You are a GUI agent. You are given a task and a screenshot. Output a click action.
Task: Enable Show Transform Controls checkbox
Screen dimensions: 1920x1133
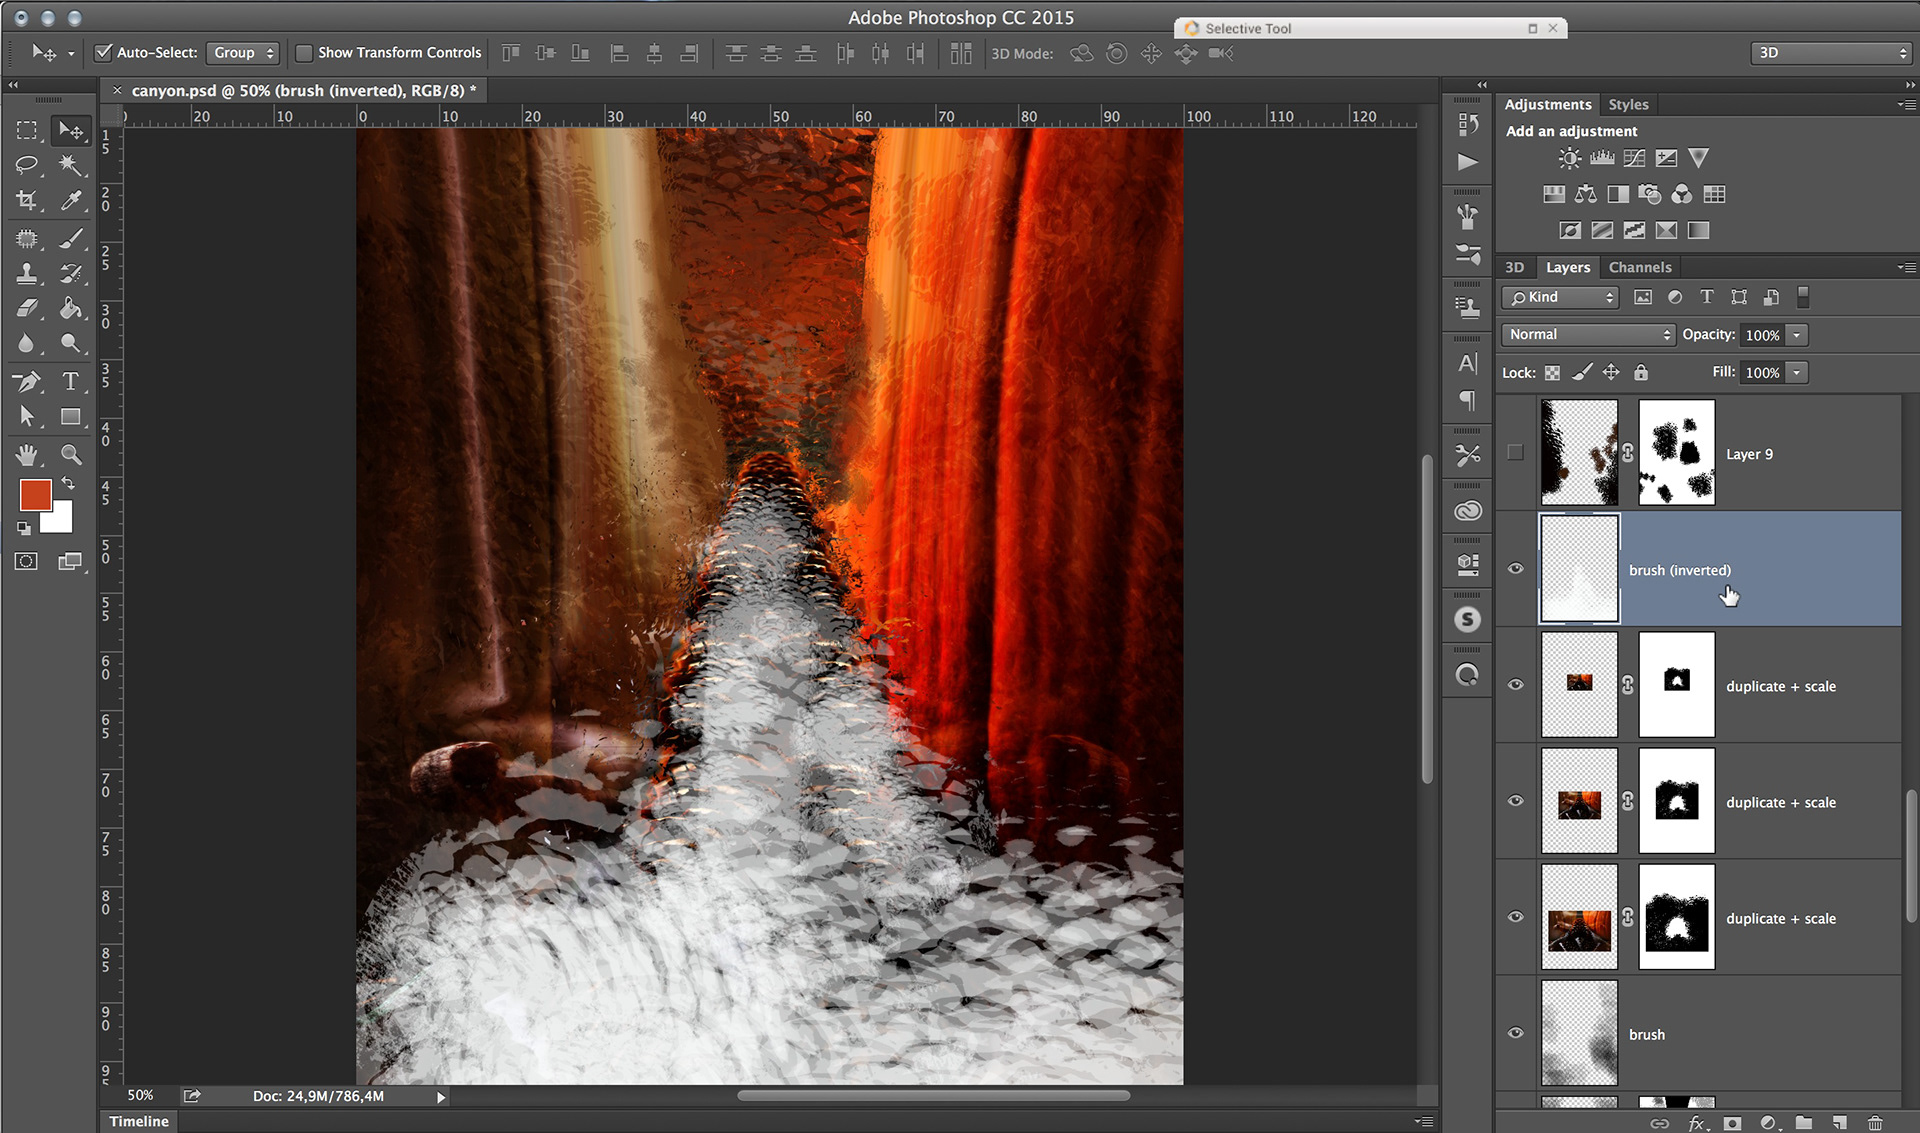304,52
